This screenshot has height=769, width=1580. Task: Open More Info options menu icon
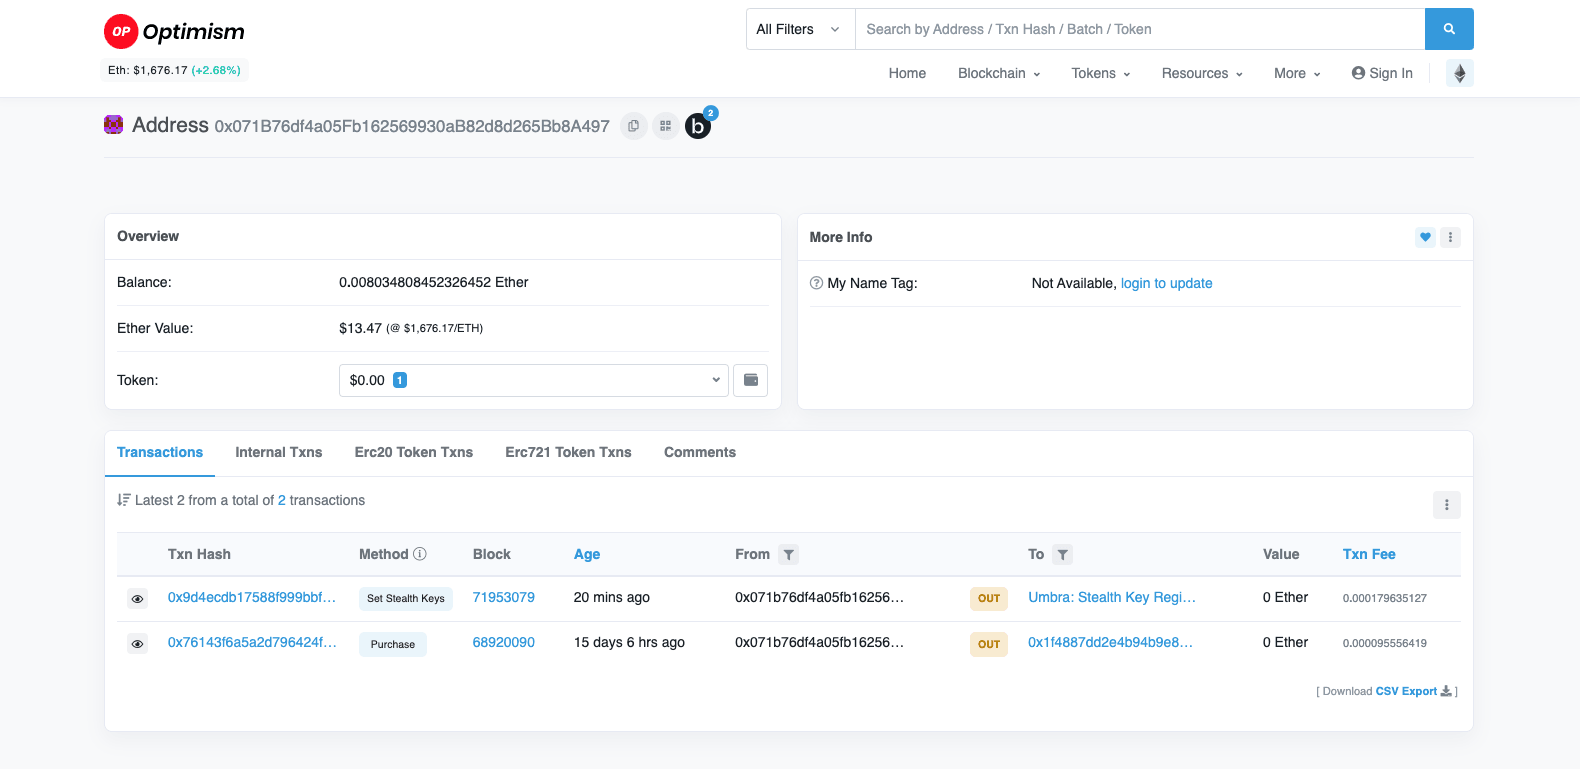pos(1450,237)
